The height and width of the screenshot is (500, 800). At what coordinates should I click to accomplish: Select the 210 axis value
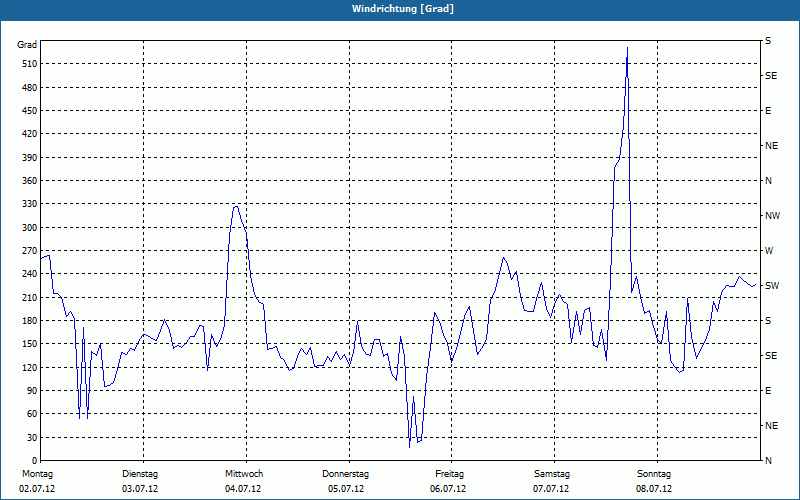pos(31,297)
